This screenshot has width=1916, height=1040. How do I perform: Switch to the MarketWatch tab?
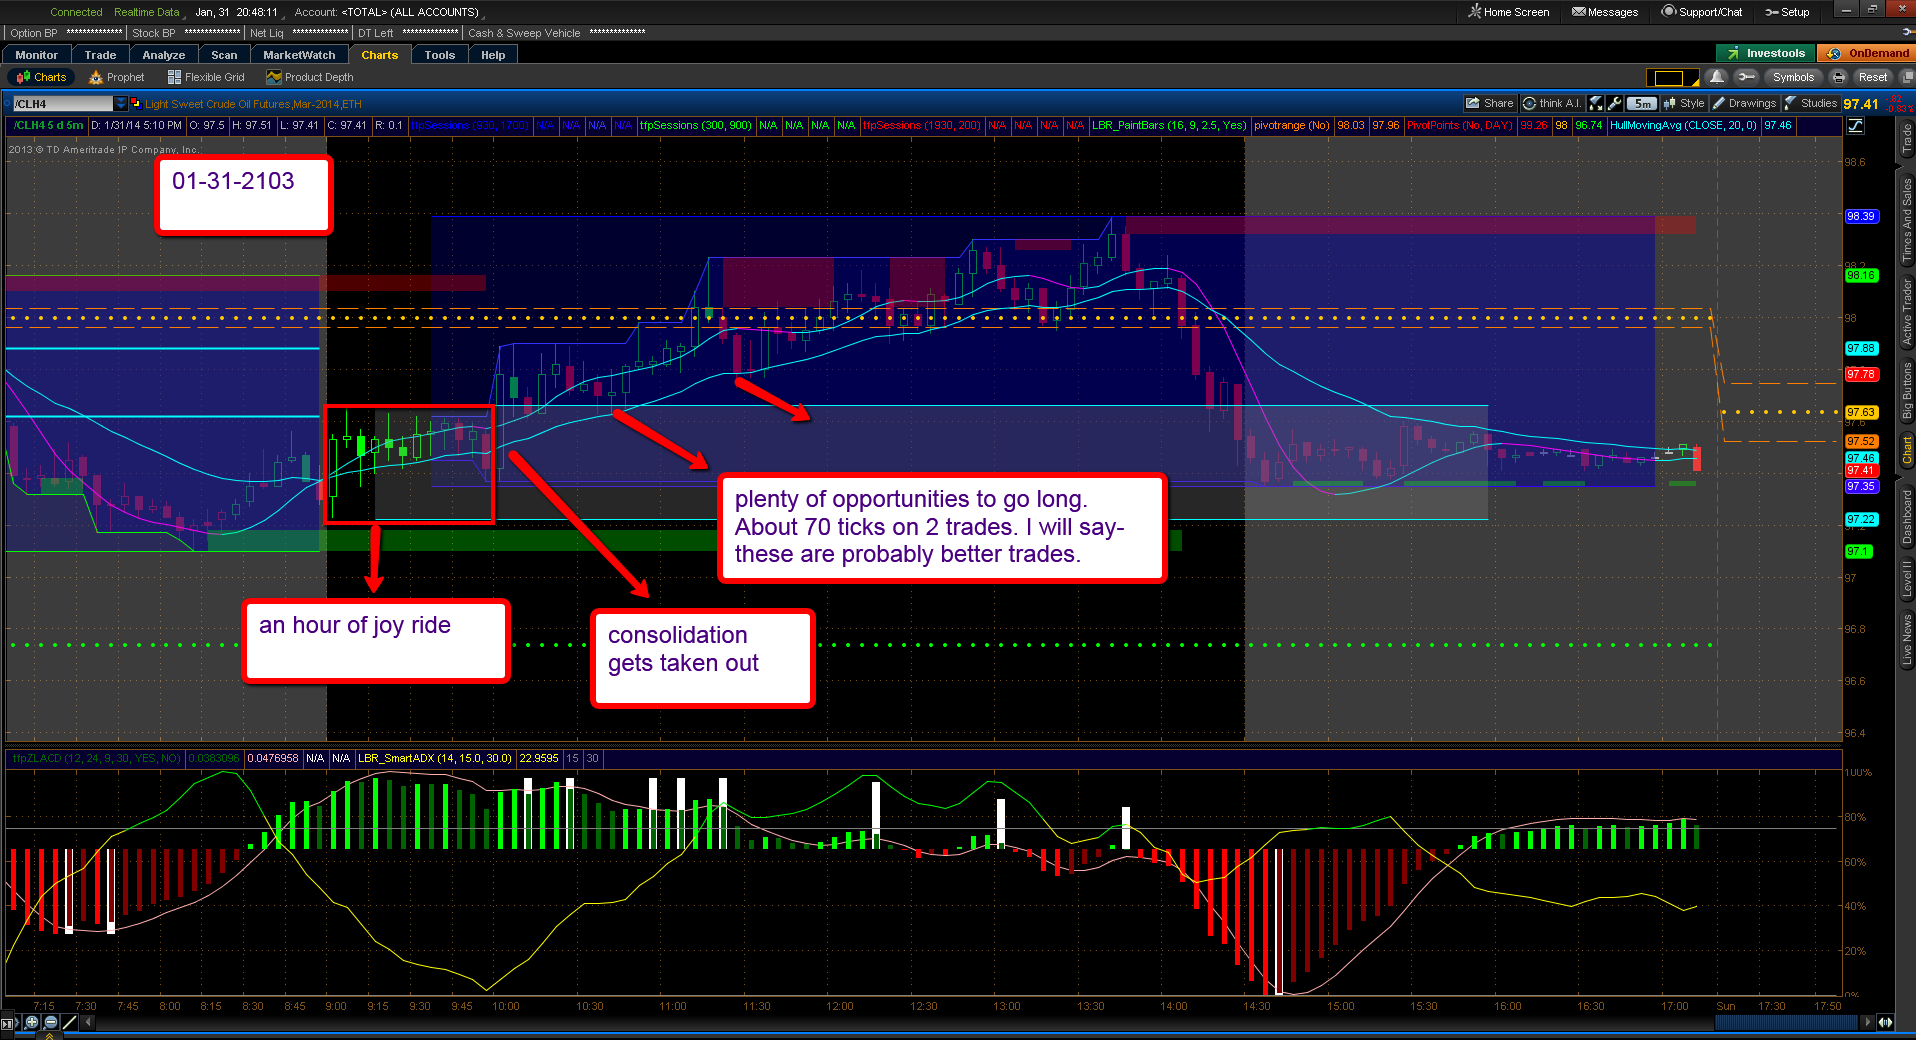(299, 55)
